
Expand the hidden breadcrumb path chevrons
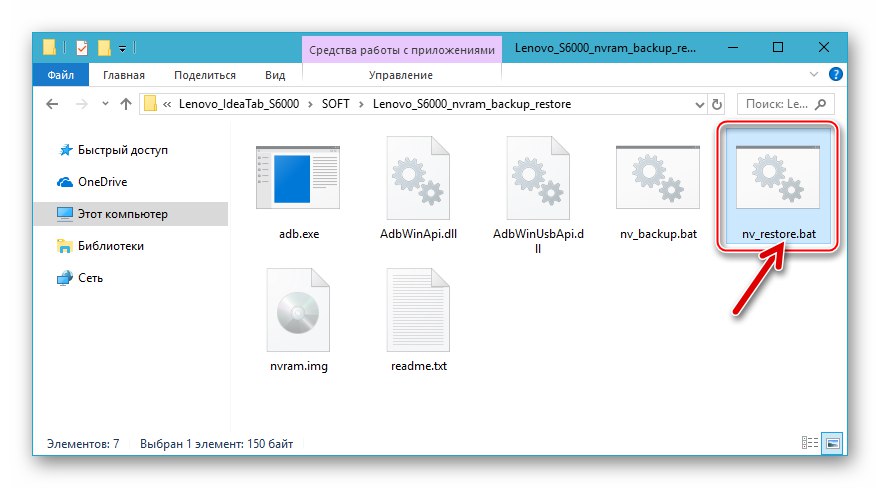(167, 104)
